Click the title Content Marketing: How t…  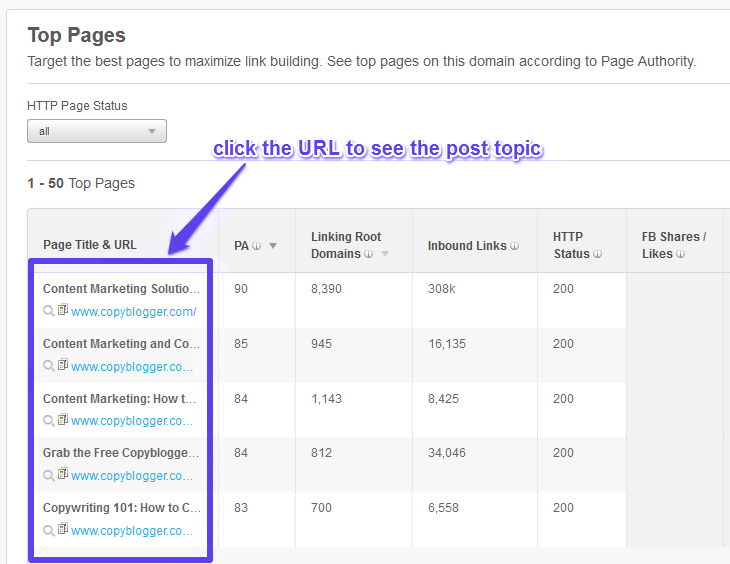119,399
